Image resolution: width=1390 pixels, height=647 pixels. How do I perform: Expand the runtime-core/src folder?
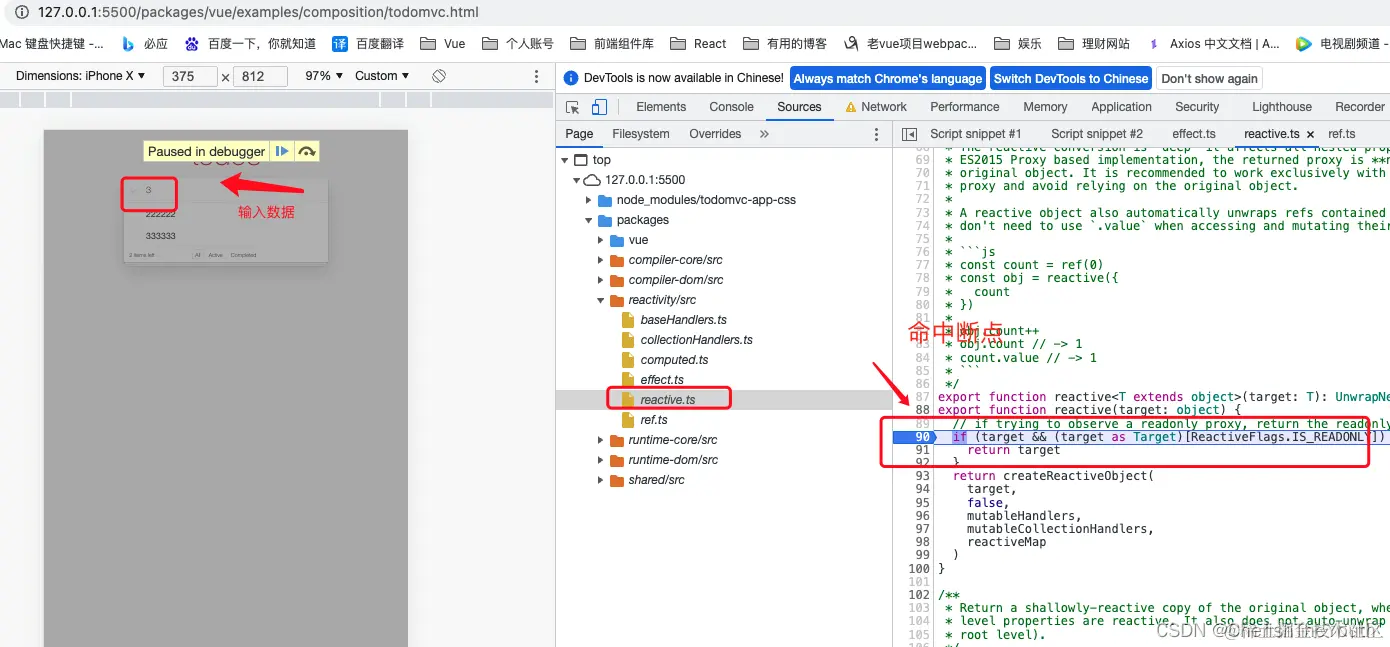(601, 440)
